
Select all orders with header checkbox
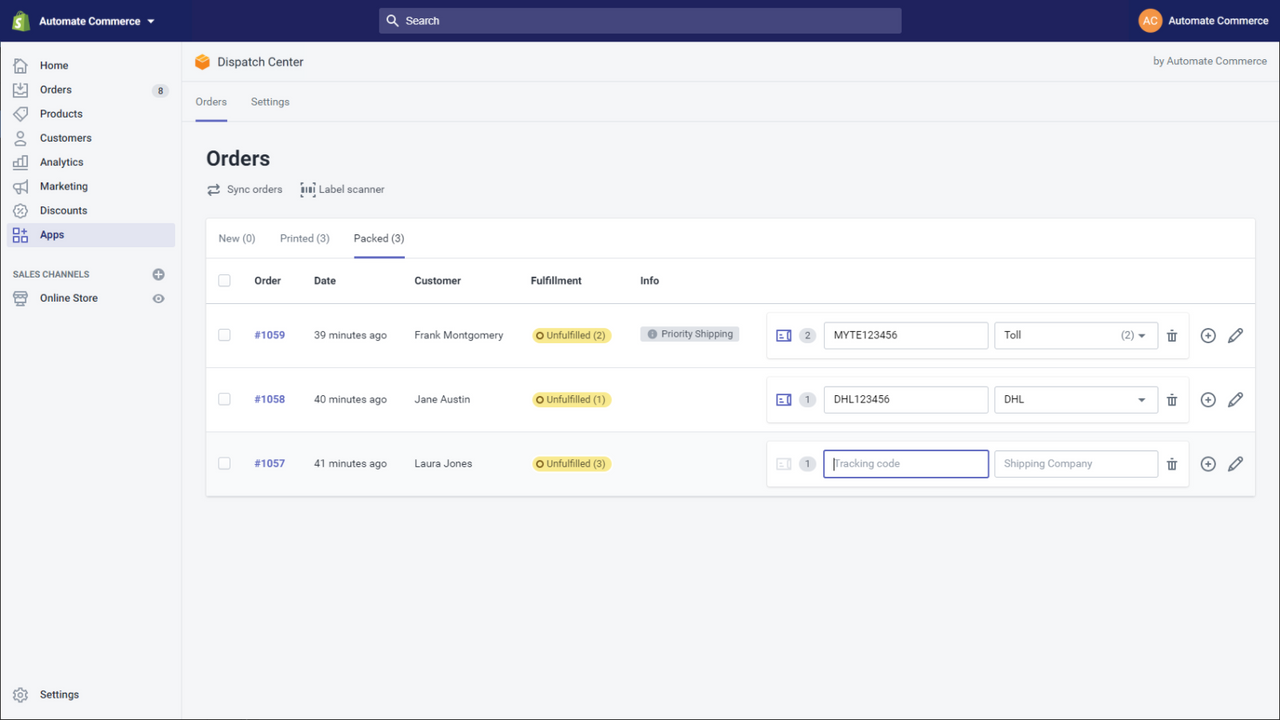pos(224,280)
